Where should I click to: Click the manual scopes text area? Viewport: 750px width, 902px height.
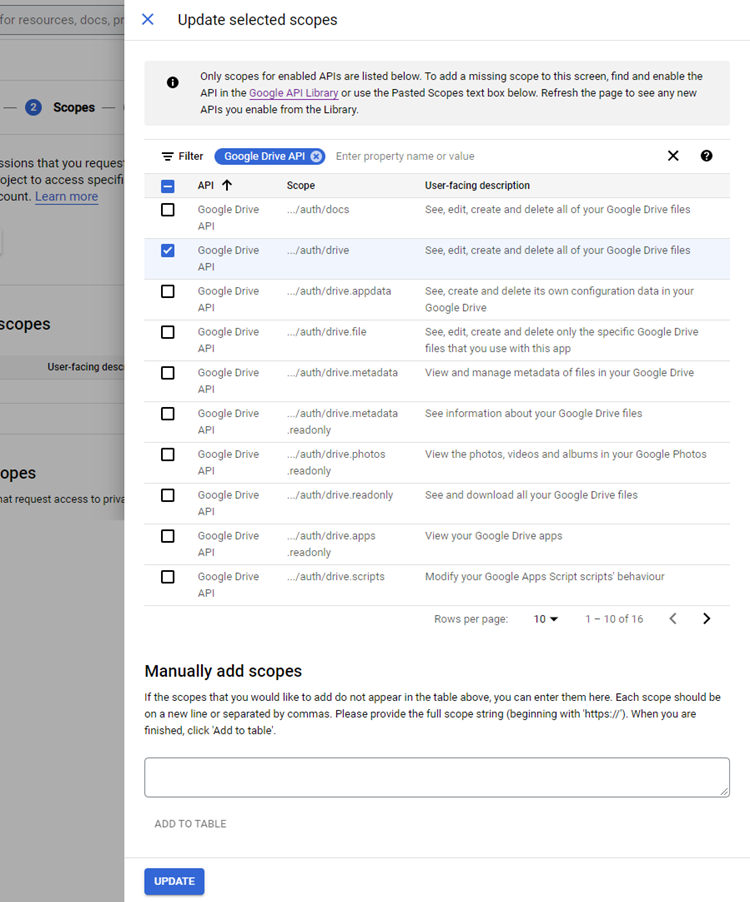pyautogui.click(x=436, y=777)
